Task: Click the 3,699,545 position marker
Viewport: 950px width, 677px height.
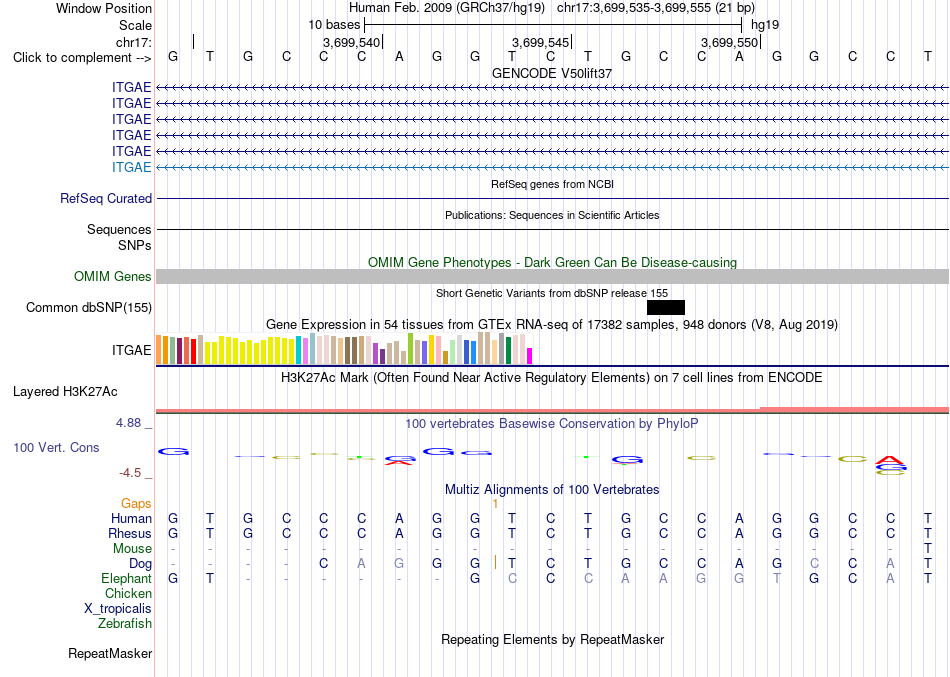Action: coord(540,42)
